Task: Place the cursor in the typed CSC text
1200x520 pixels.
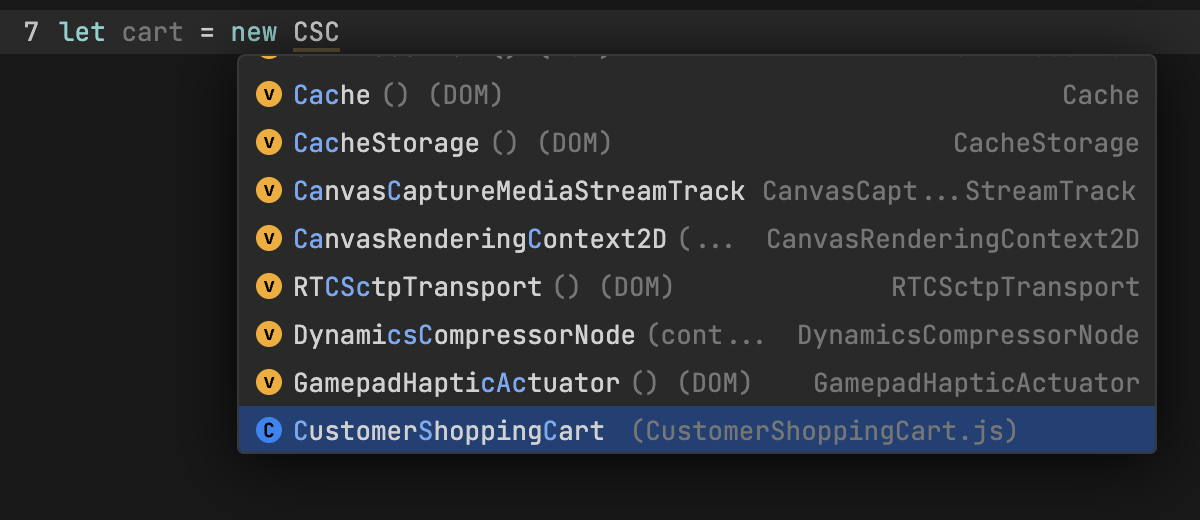Action: pos(316,32)
